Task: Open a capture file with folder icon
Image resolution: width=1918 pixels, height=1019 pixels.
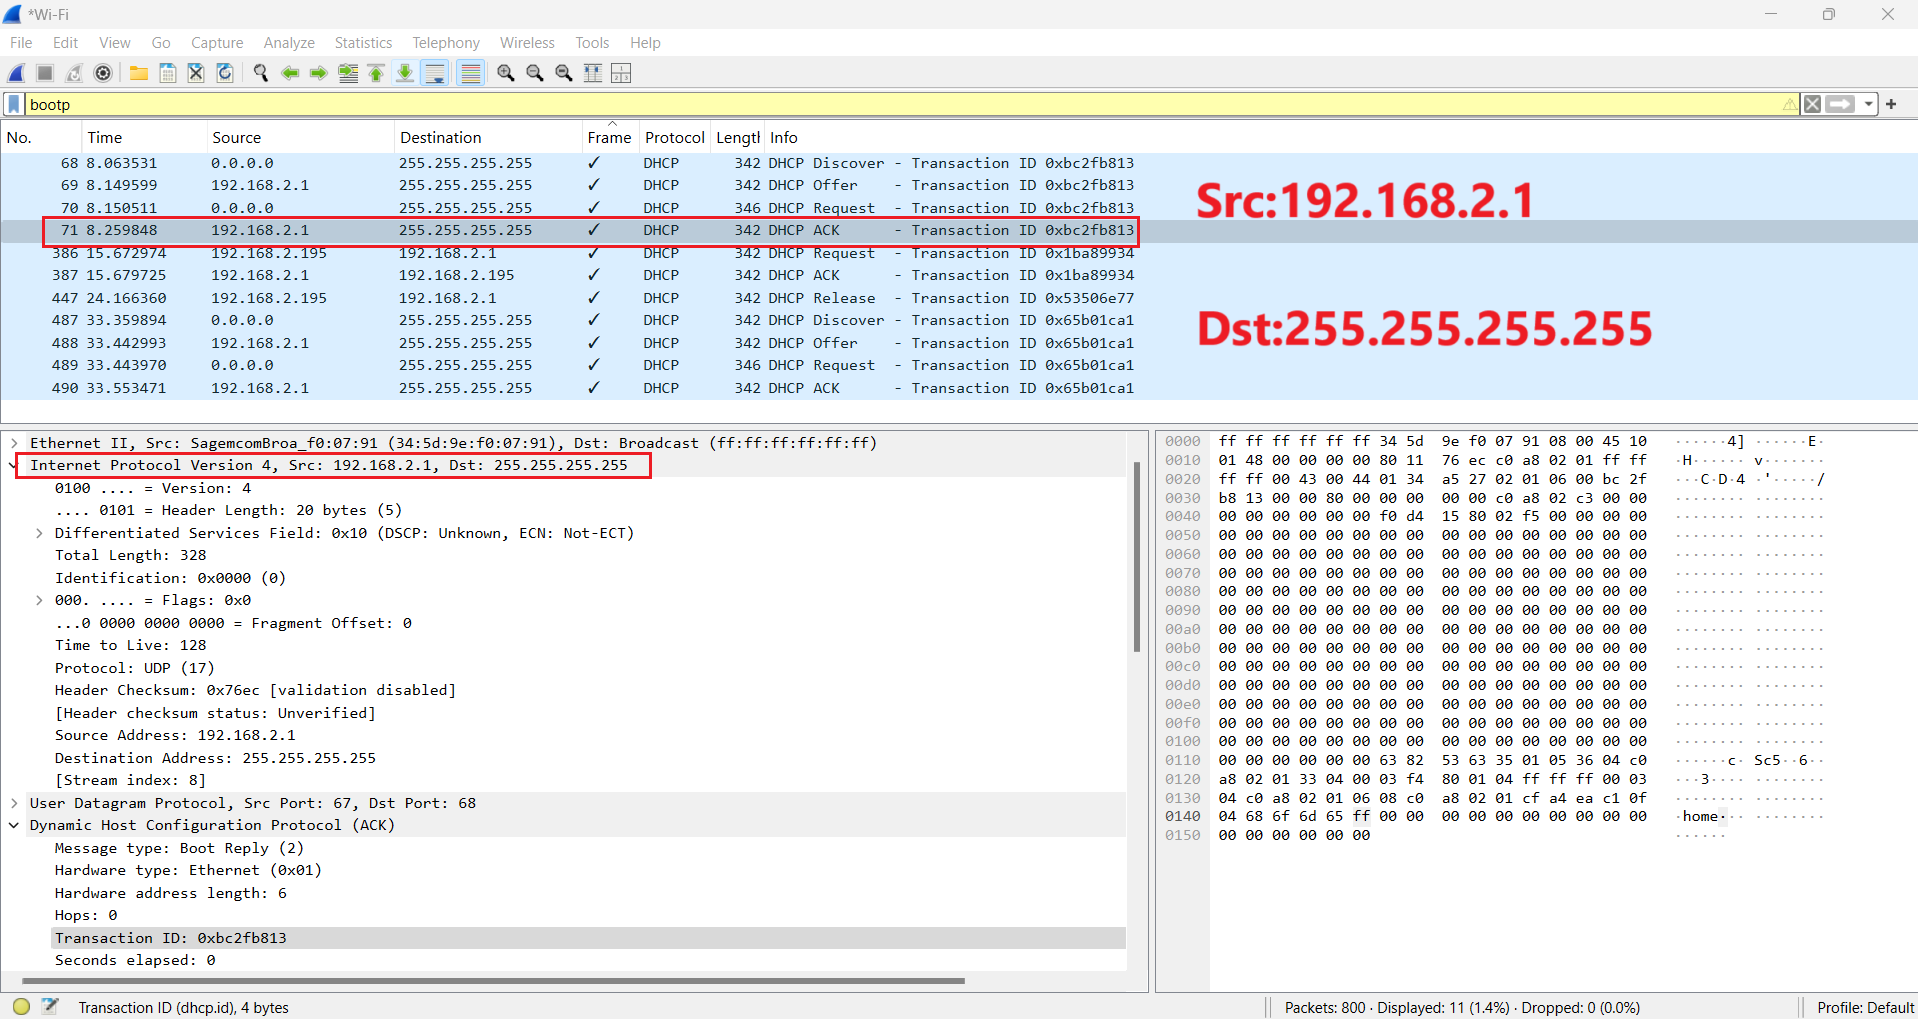Action: 139,73
